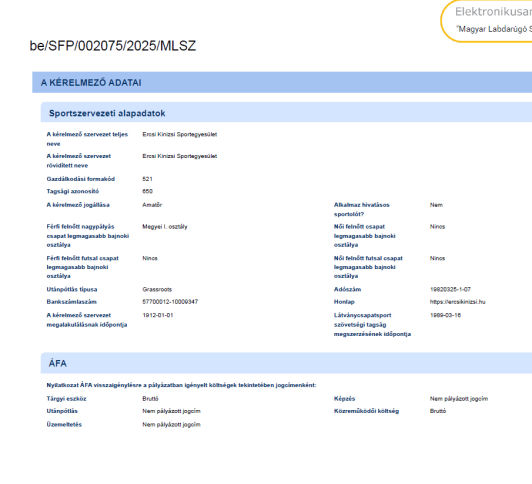Viewport: 532px width, 484px height.
Task: Select the Adószám tax number value
Action: [x=450, y=289]
